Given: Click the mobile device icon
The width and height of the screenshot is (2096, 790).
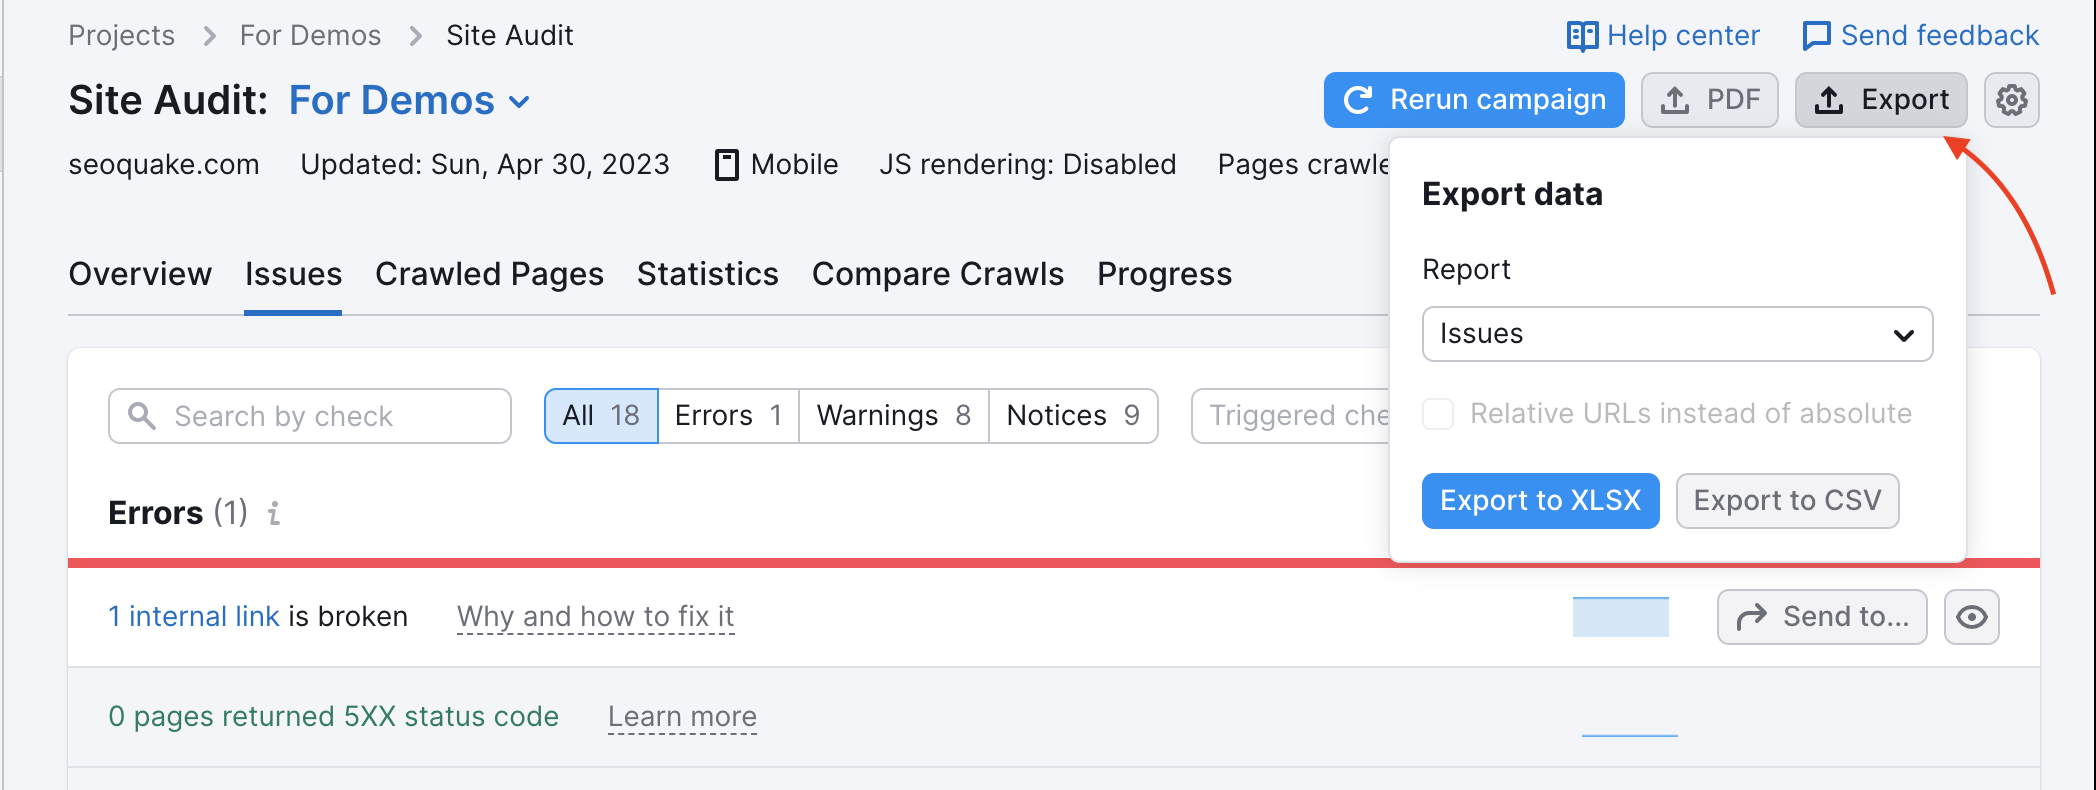Looking at the screenshot, I should click(x=727, y=164).
